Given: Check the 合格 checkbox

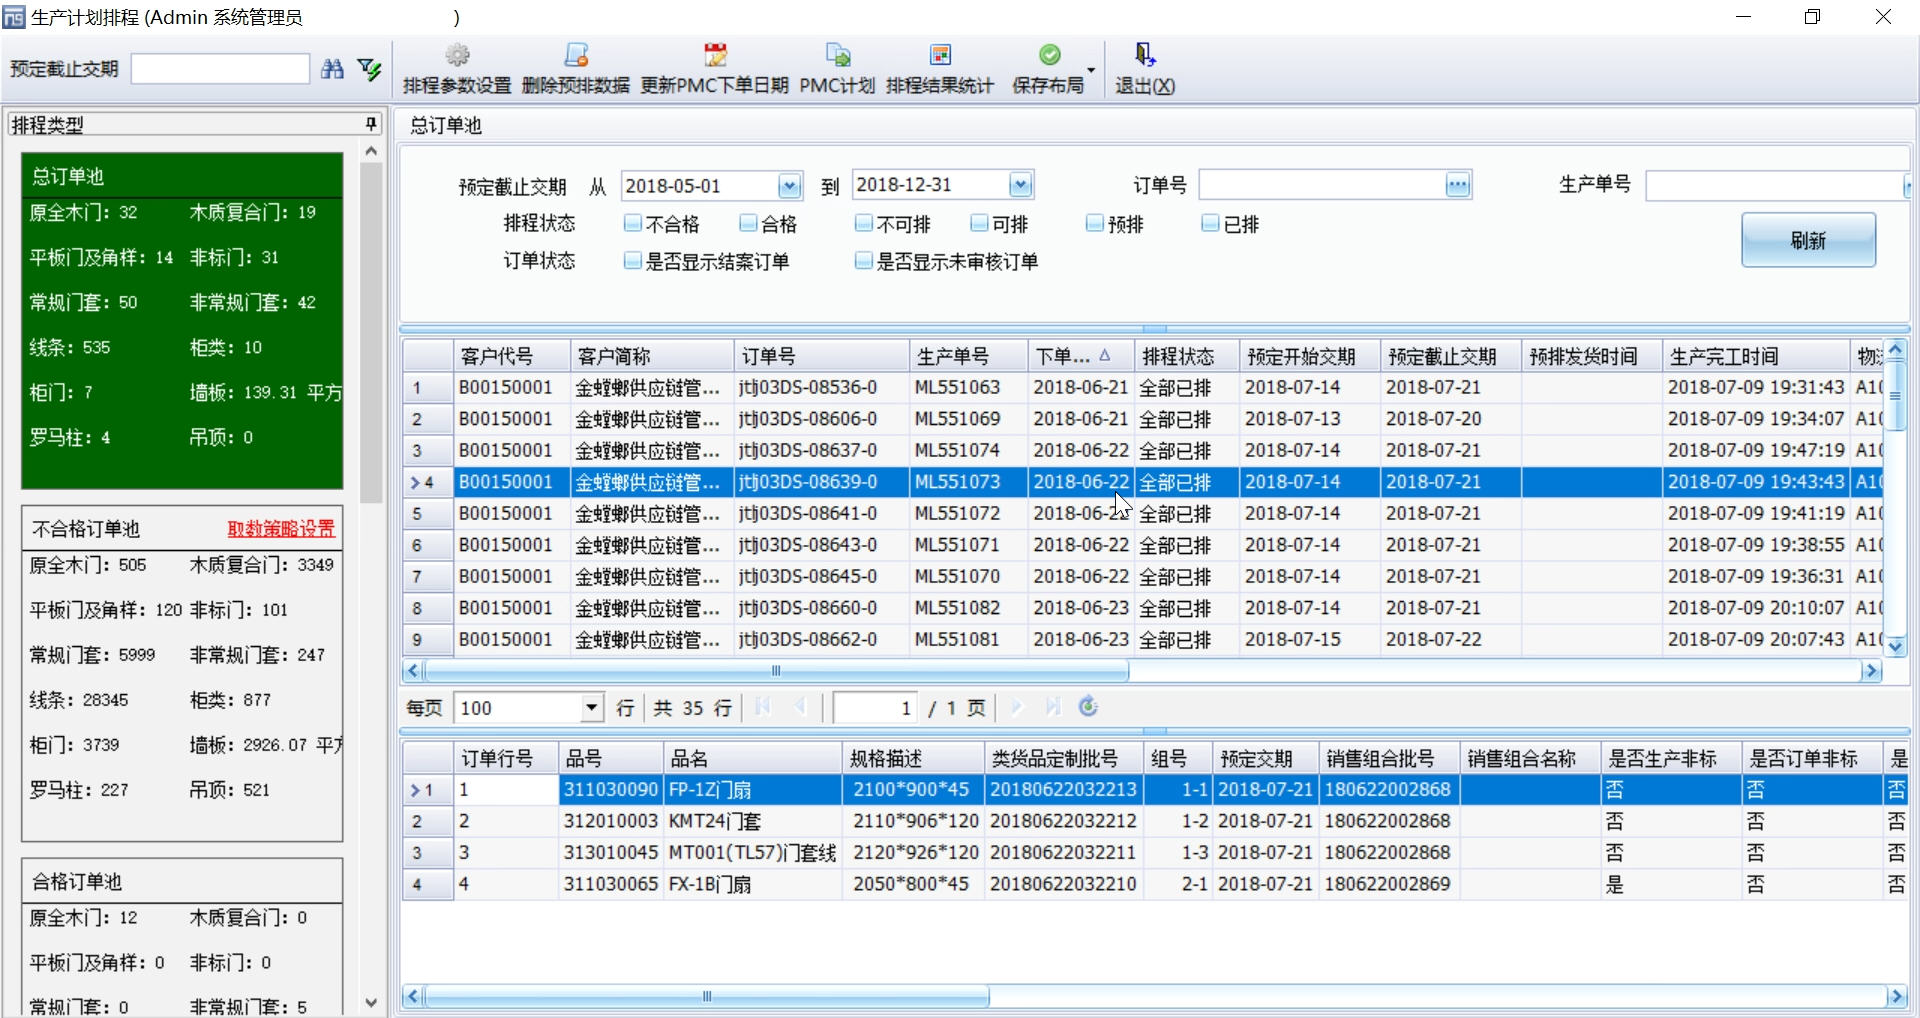Looking at the screenshot, I should (748, 223).
